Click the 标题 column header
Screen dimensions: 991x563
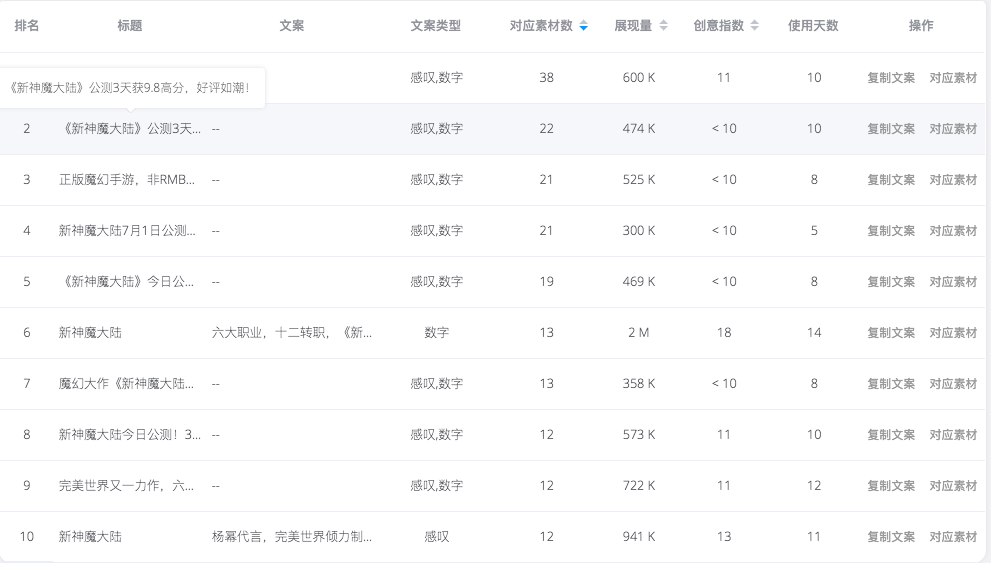click(130, 26)
